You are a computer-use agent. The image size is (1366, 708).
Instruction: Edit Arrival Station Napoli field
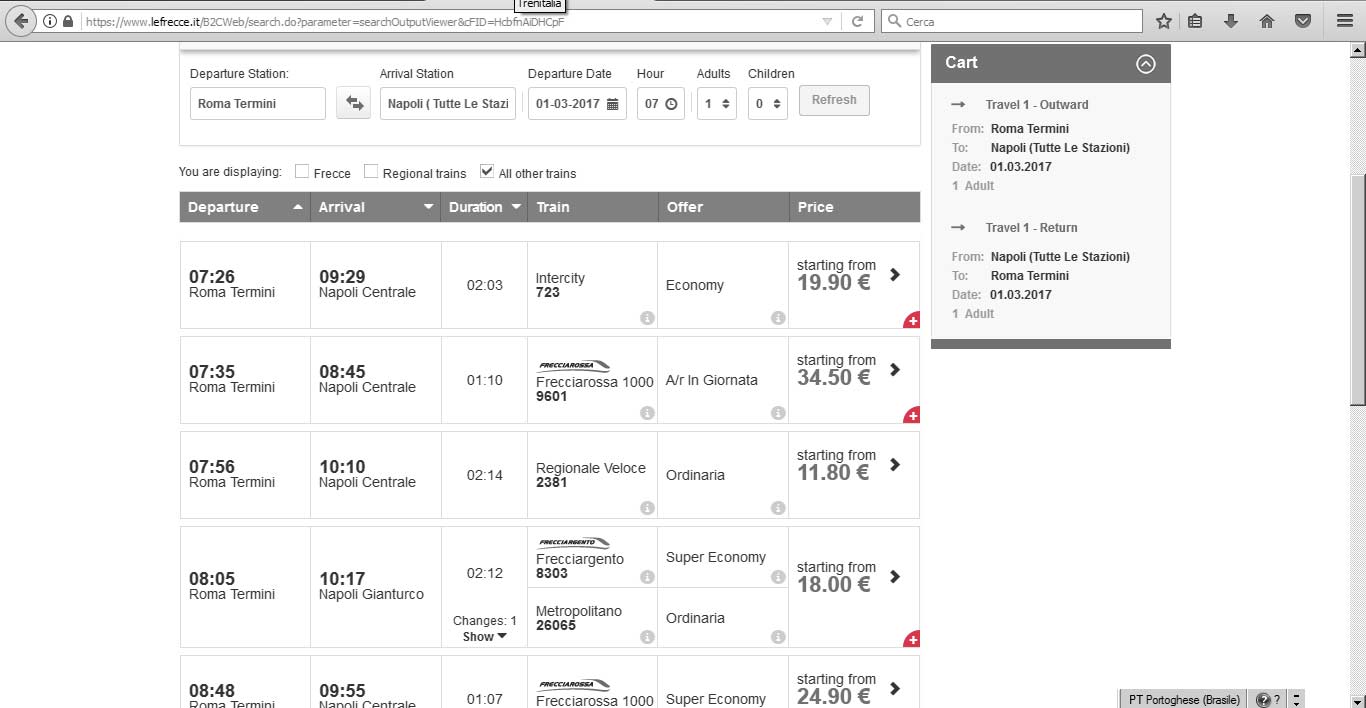tap(447, 104)
